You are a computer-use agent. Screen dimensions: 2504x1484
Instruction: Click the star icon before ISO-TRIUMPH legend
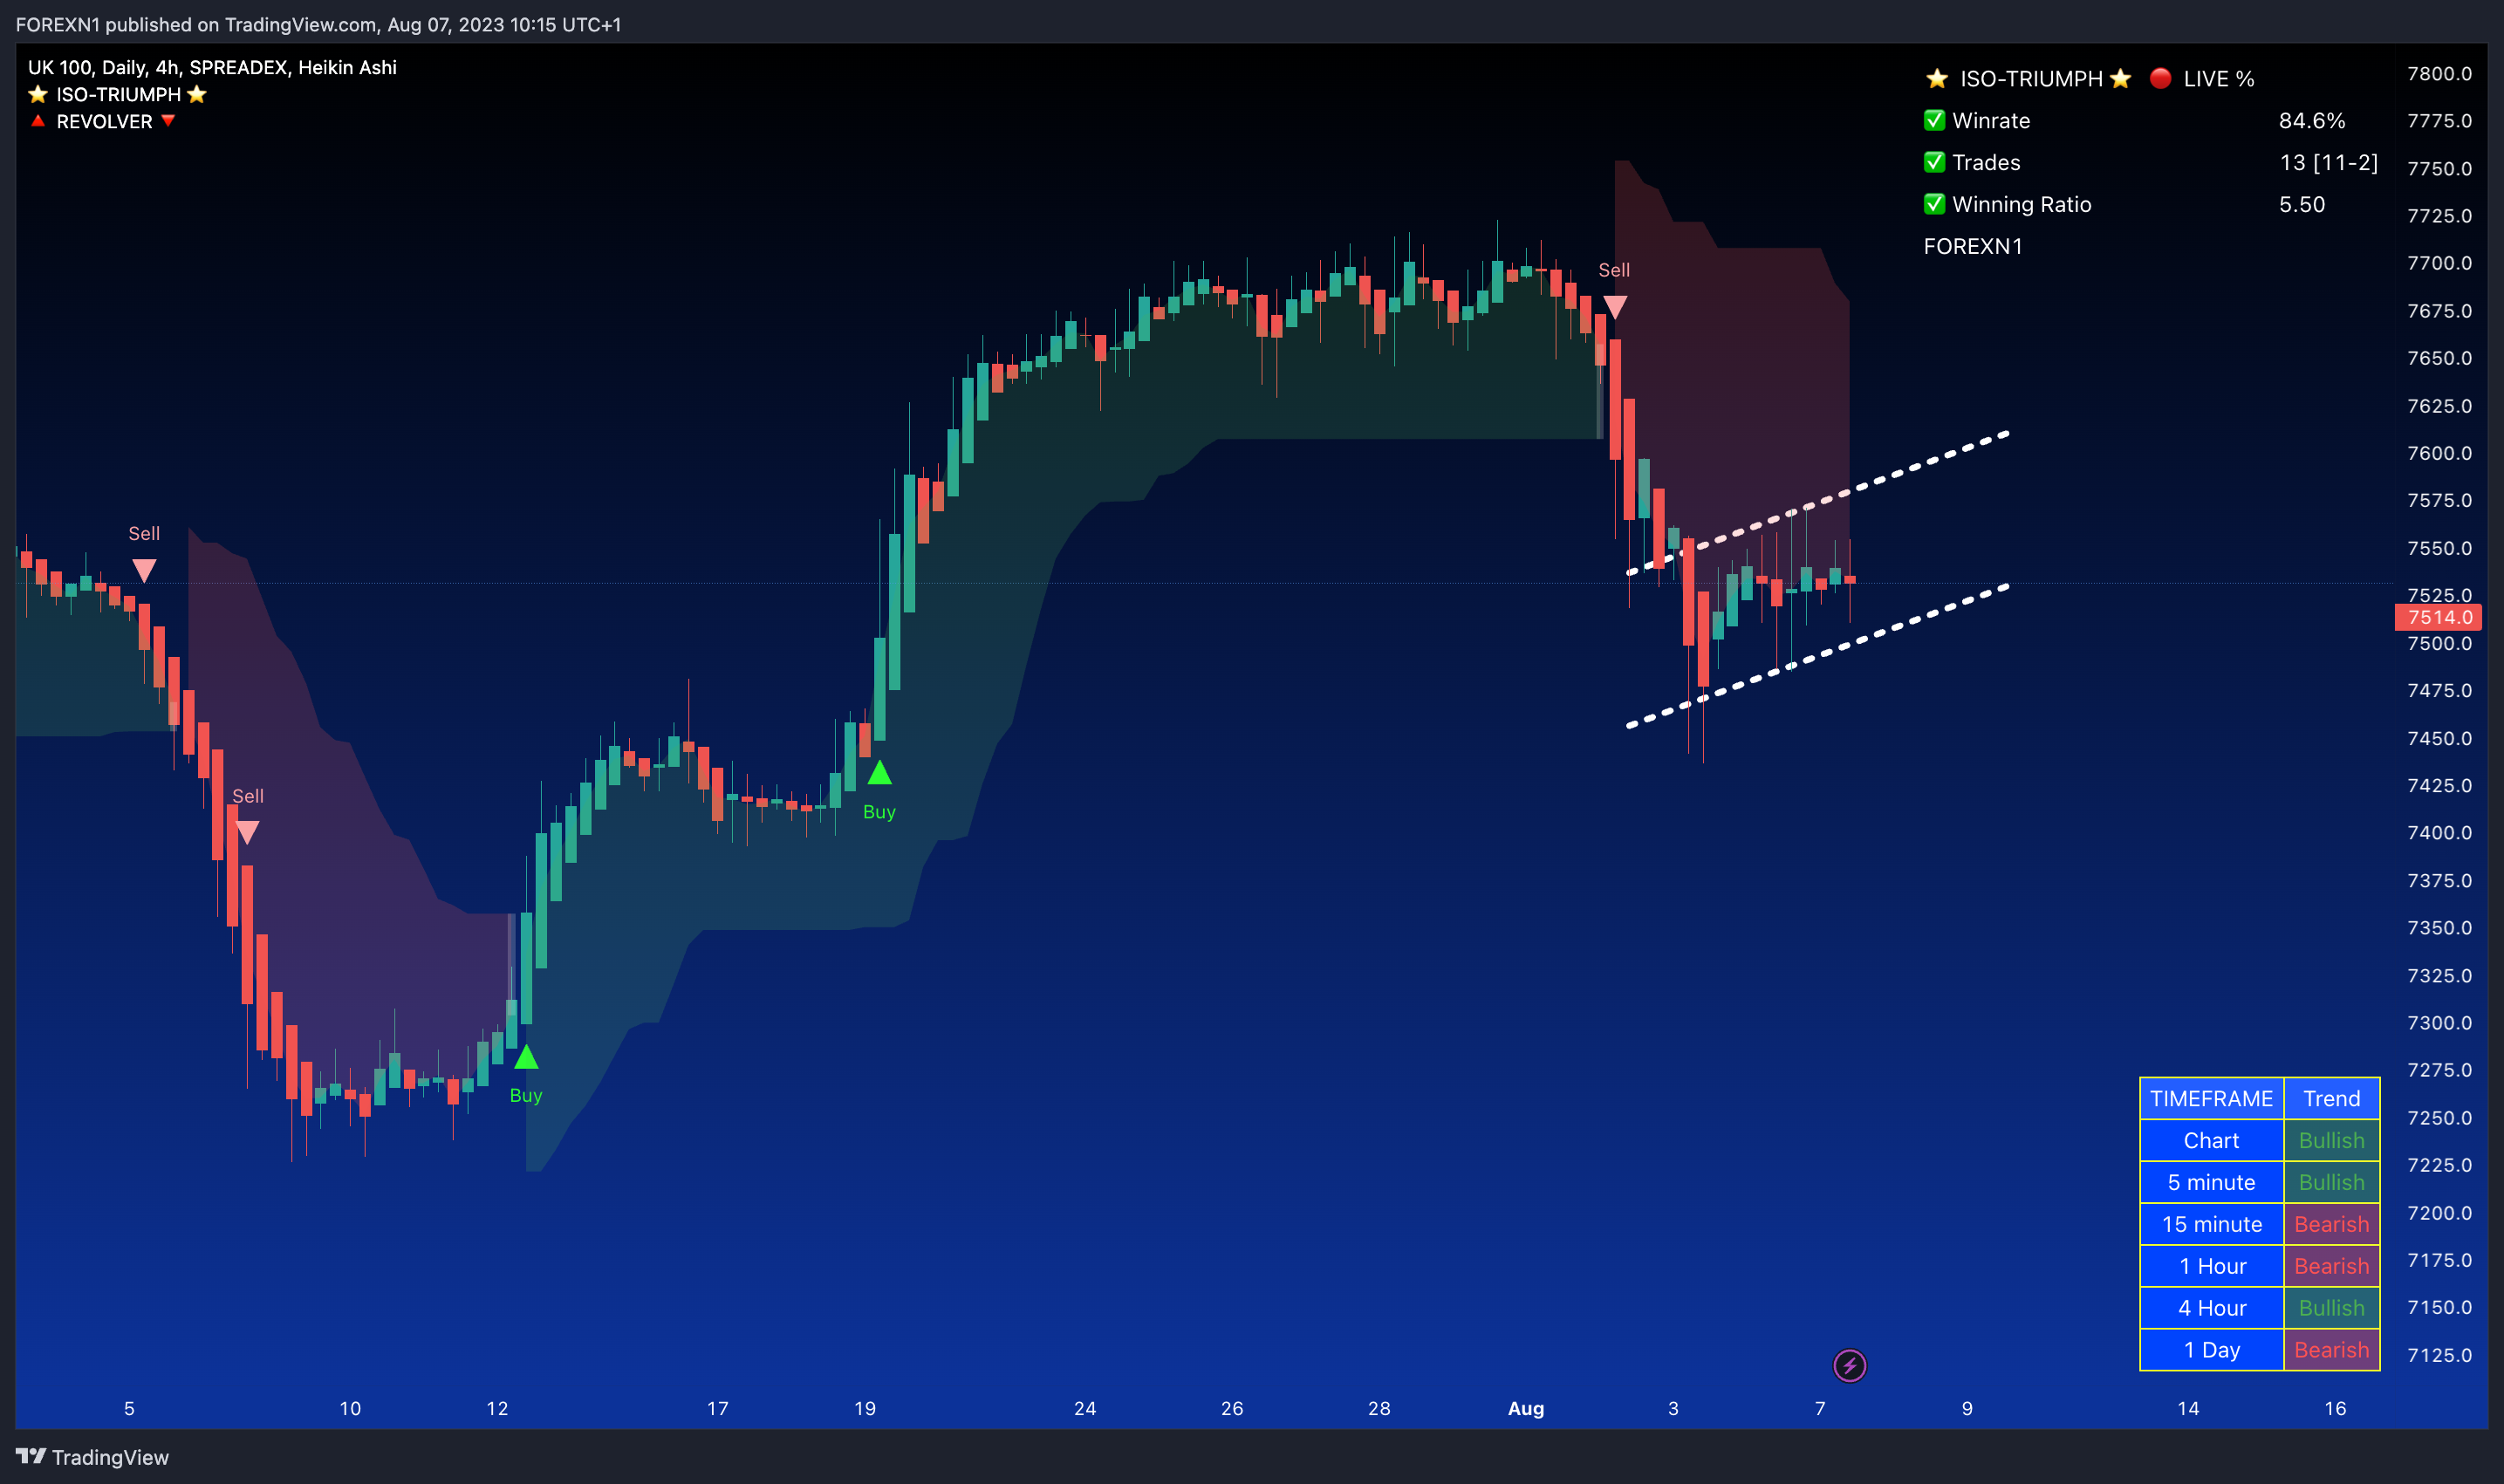38,94
